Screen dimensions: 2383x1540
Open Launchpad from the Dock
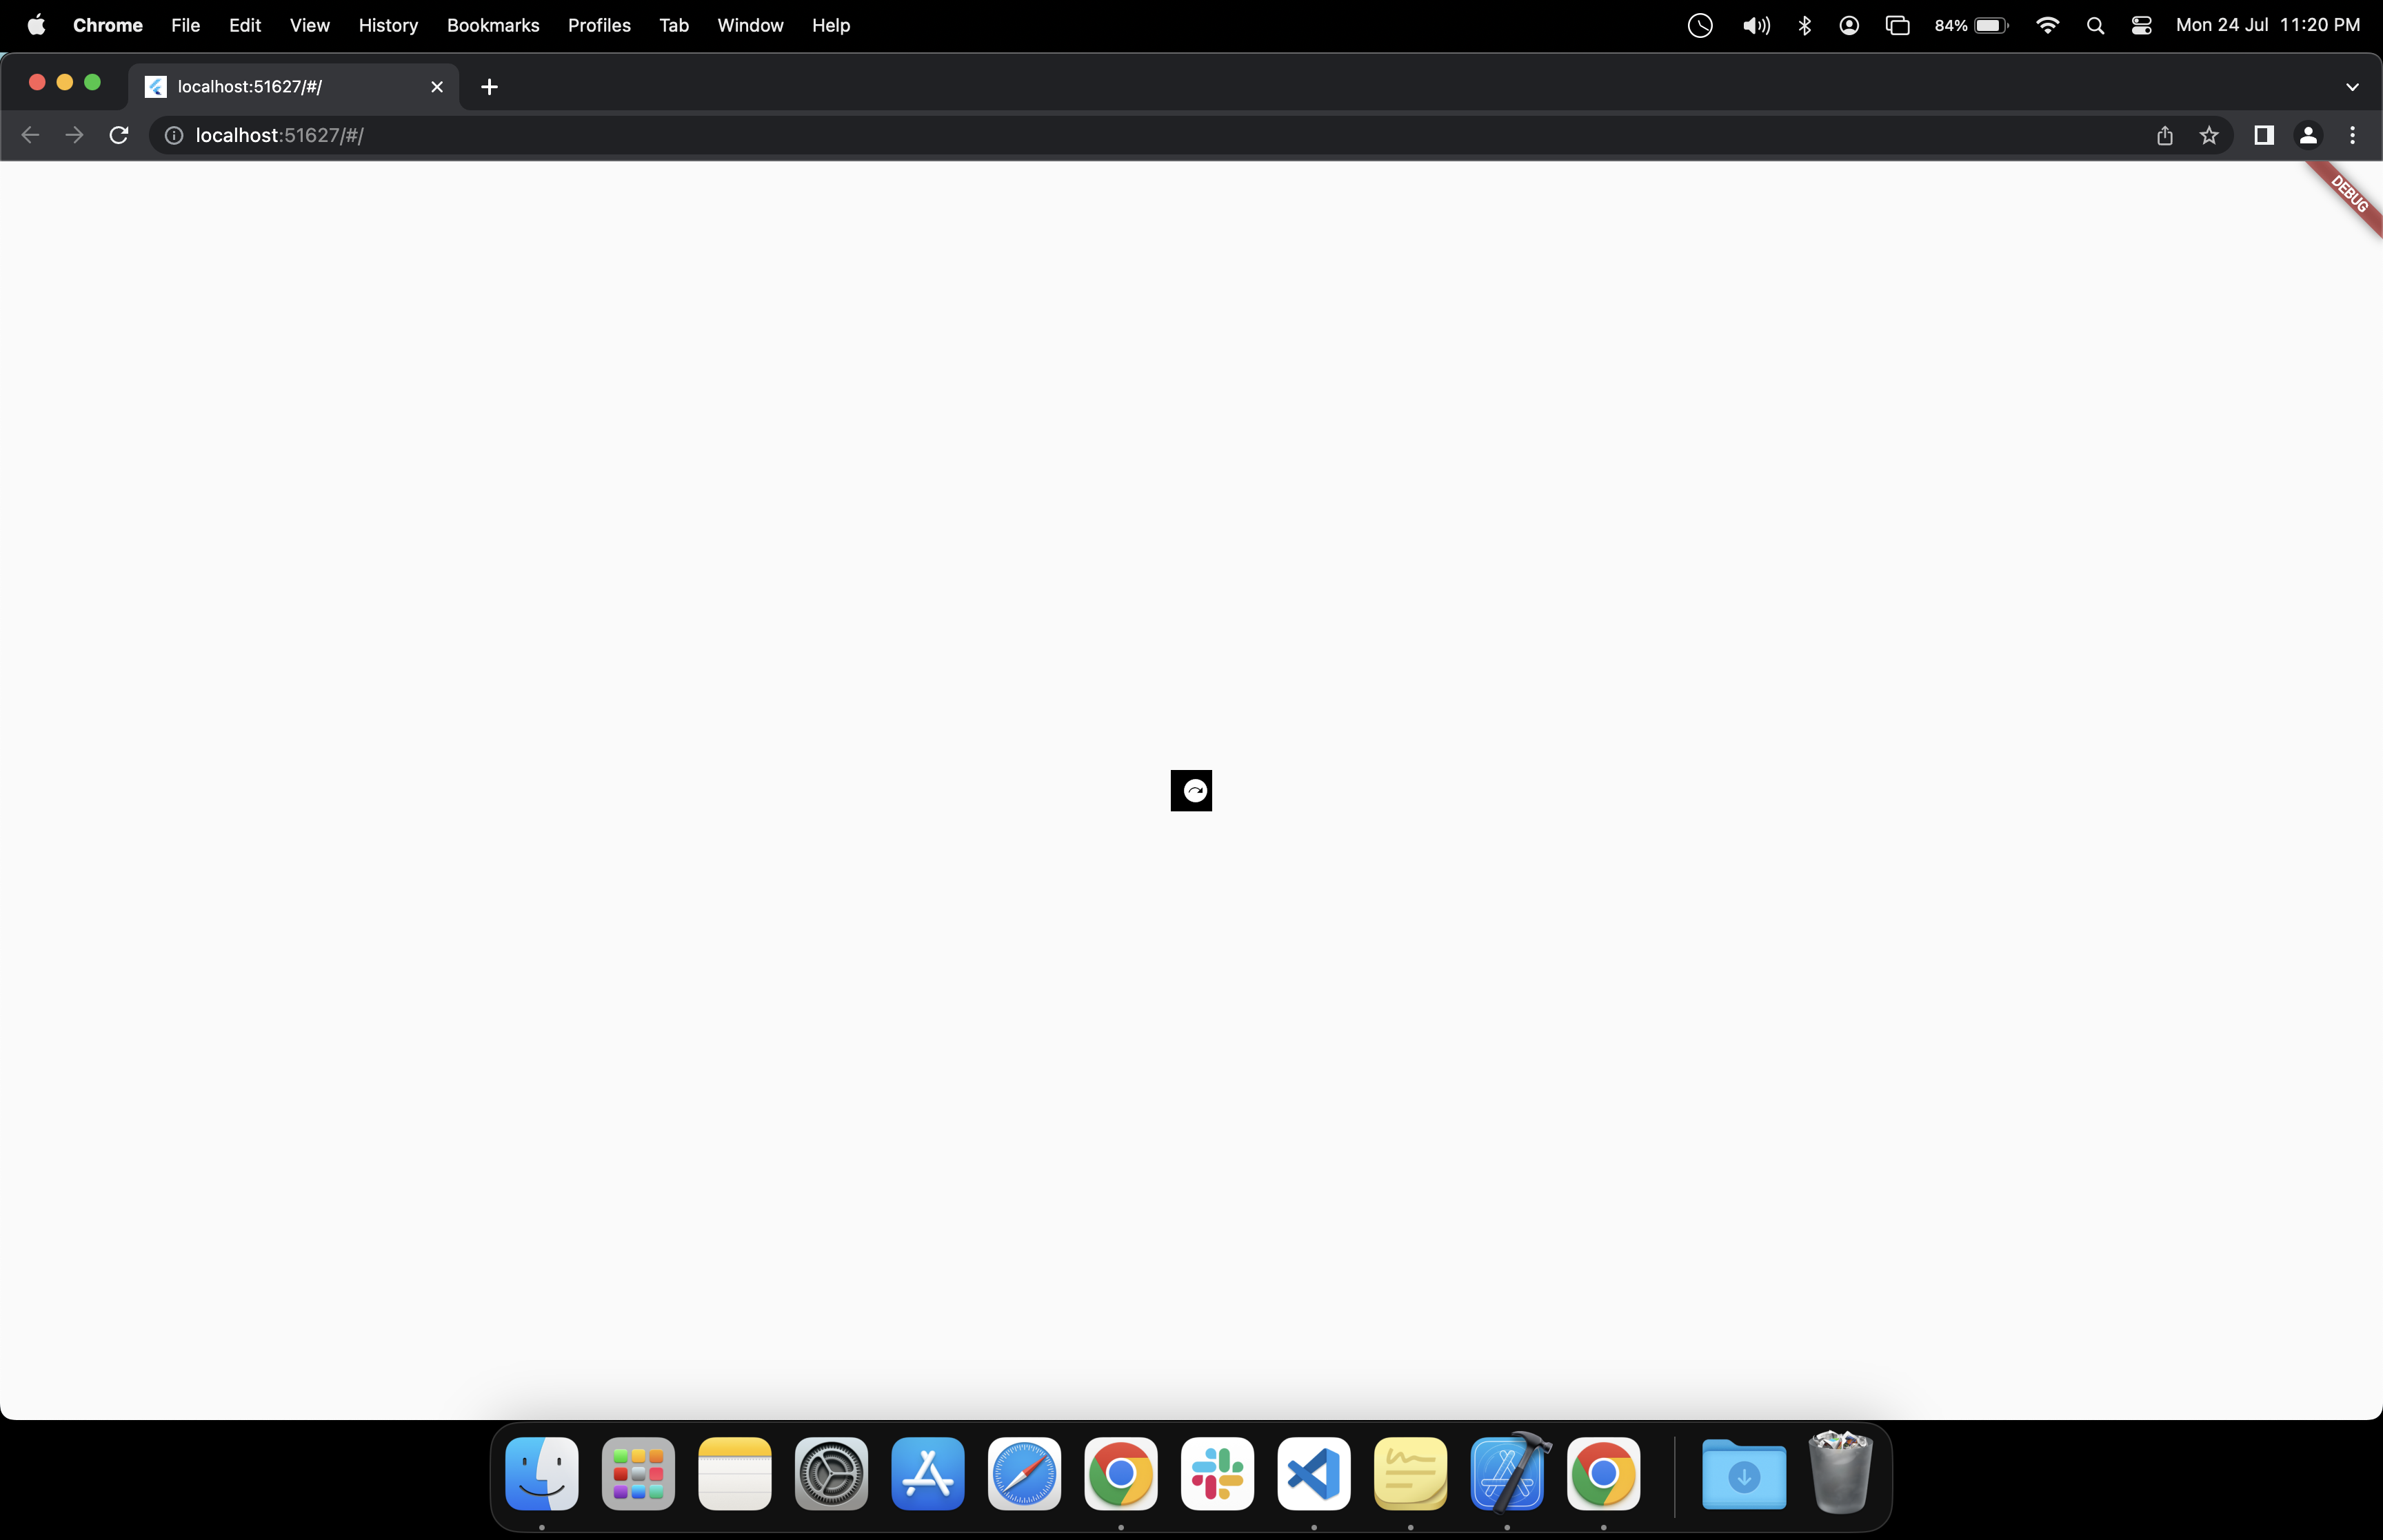point(637,1474)
